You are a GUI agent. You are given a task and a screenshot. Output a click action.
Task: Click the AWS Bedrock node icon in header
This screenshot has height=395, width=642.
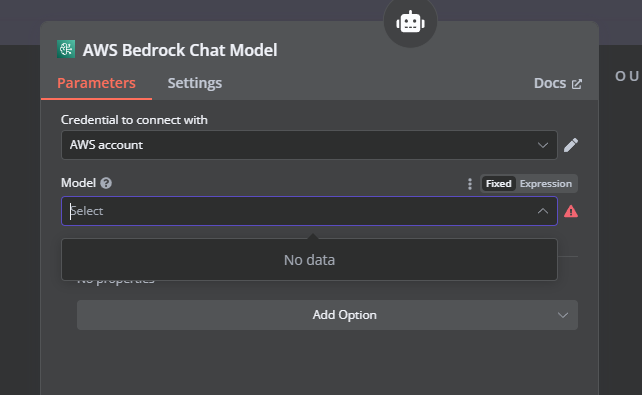pyautogui.click(x=66, y=49)
